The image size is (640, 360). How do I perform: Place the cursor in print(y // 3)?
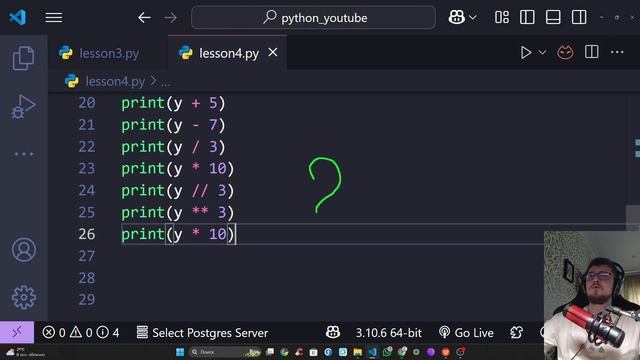pyautogui.click(x=178, y=191)
